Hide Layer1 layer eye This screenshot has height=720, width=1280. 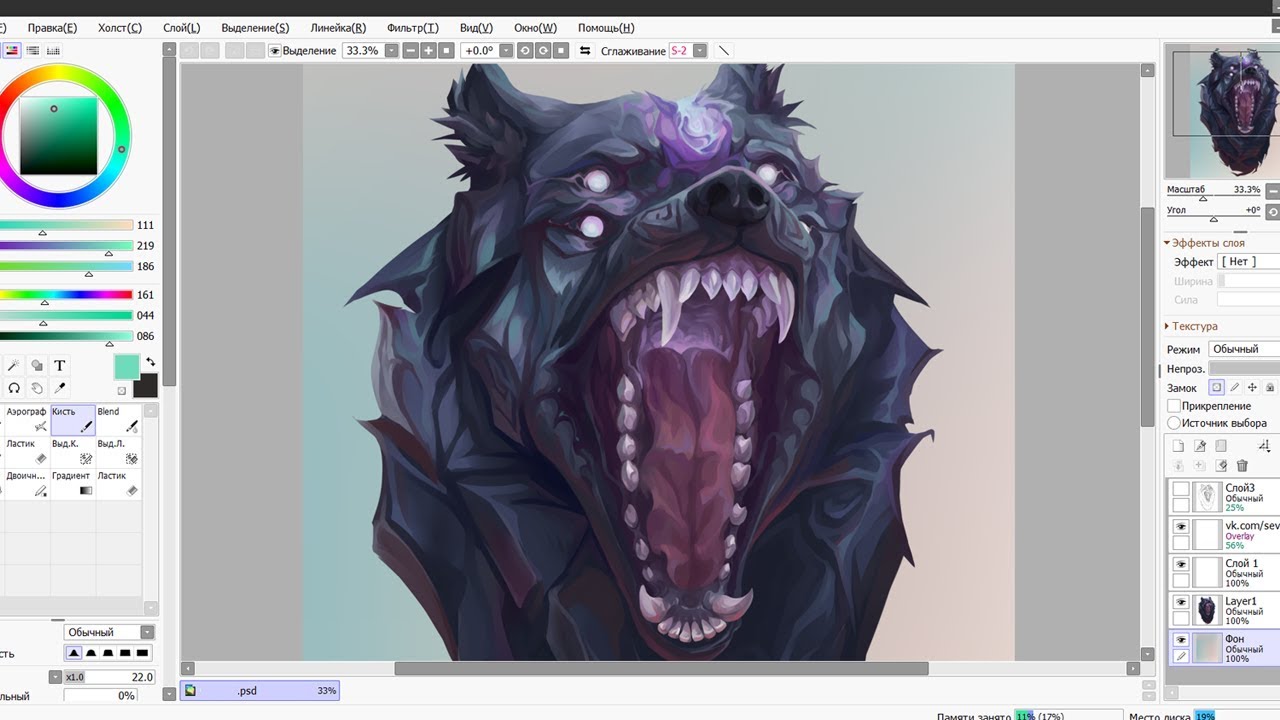coord(1181,603)
